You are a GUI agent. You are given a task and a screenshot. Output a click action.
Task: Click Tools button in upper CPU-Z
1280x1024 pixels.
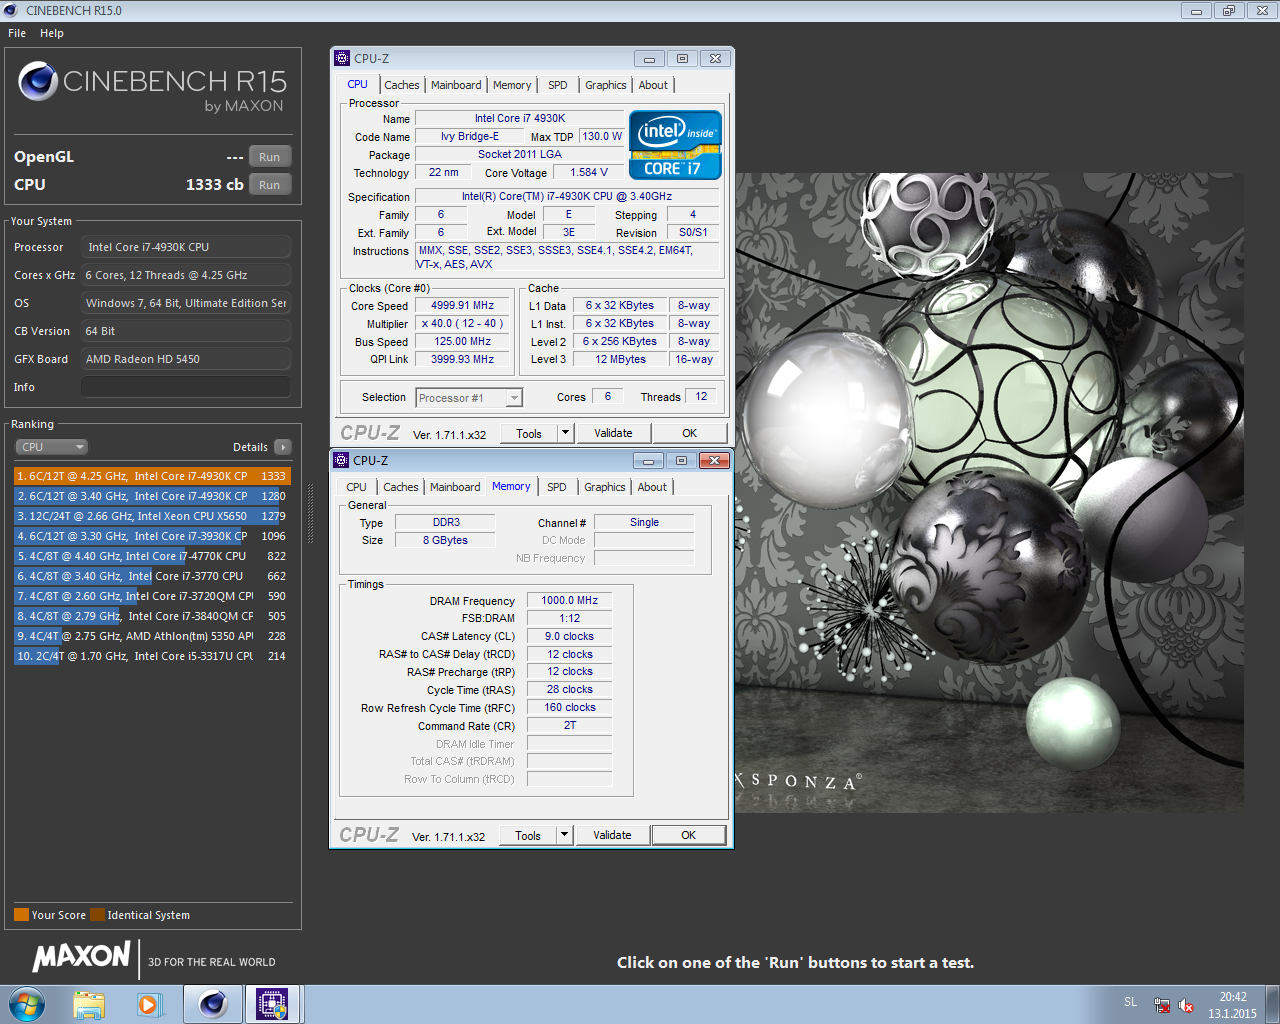coord(529,433)
